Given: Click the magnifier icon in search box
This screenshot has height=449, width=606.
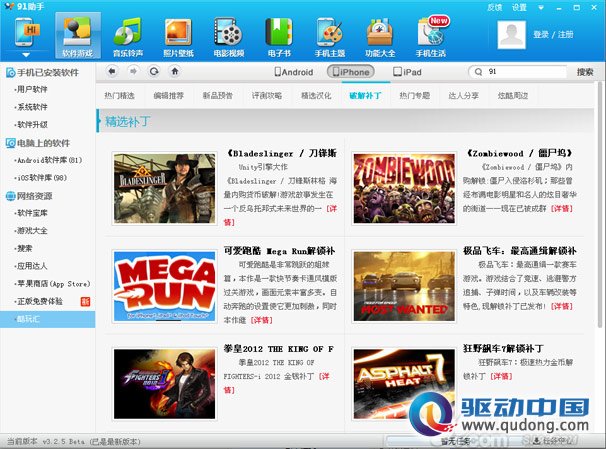Looking at the screenshot, I should click(478, 71).
